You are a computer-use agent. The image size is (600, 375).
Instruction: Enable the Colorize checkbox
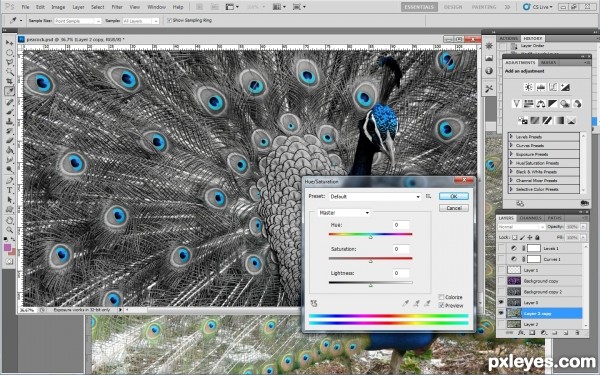point(441,297)
